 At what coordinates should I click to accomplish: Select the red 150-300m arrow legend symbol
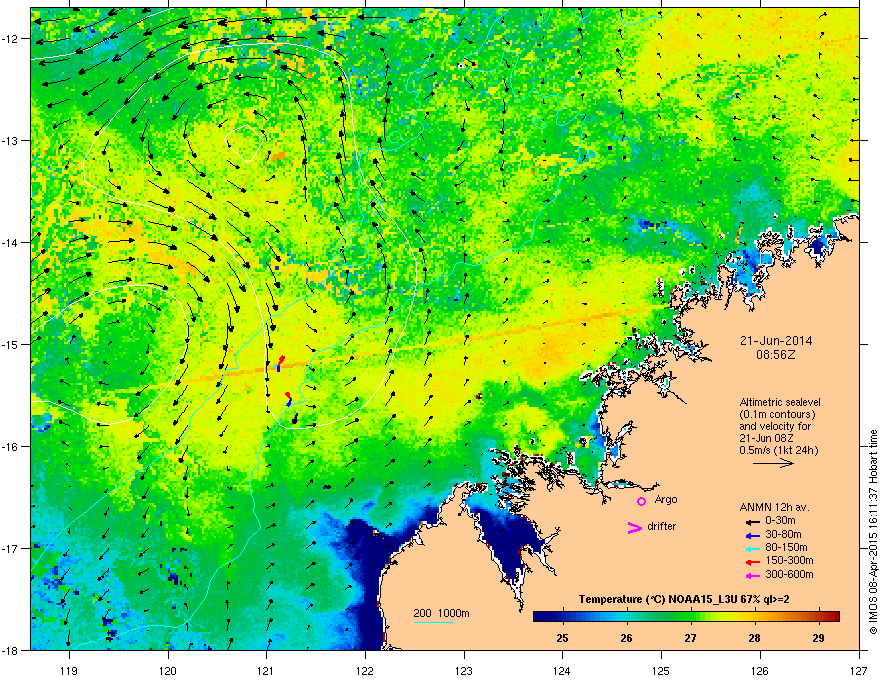coord(752,562)
